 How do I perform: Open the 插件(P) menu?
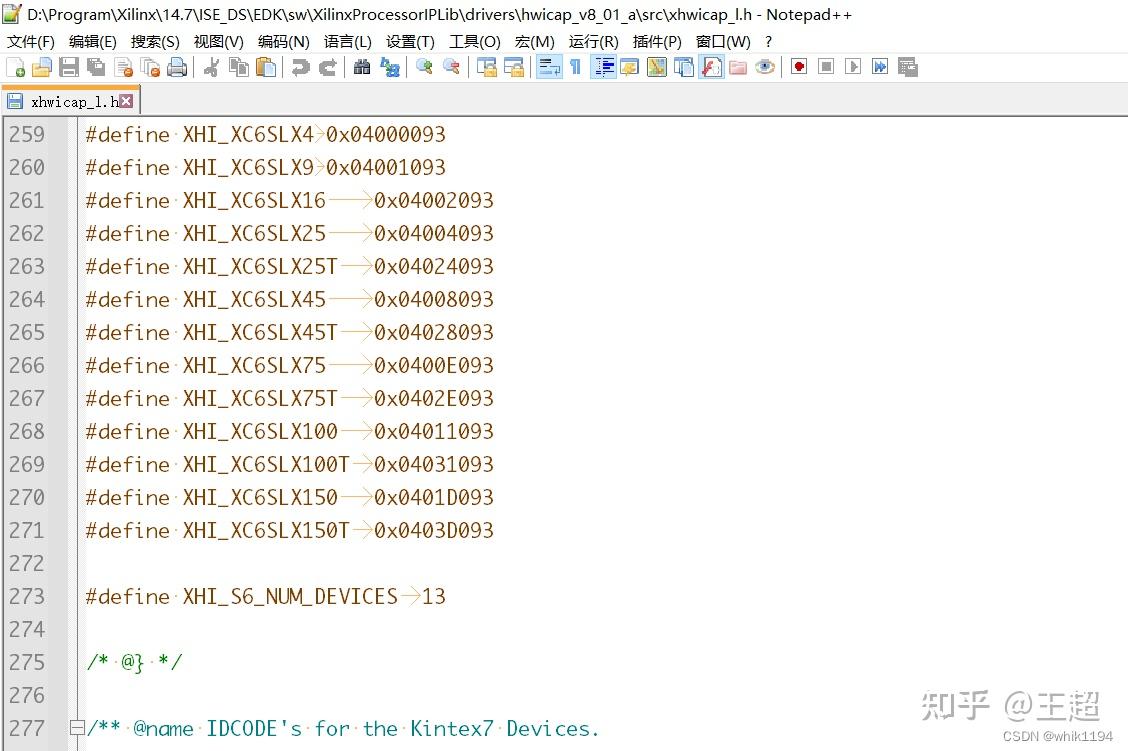[x=657, y=42]
